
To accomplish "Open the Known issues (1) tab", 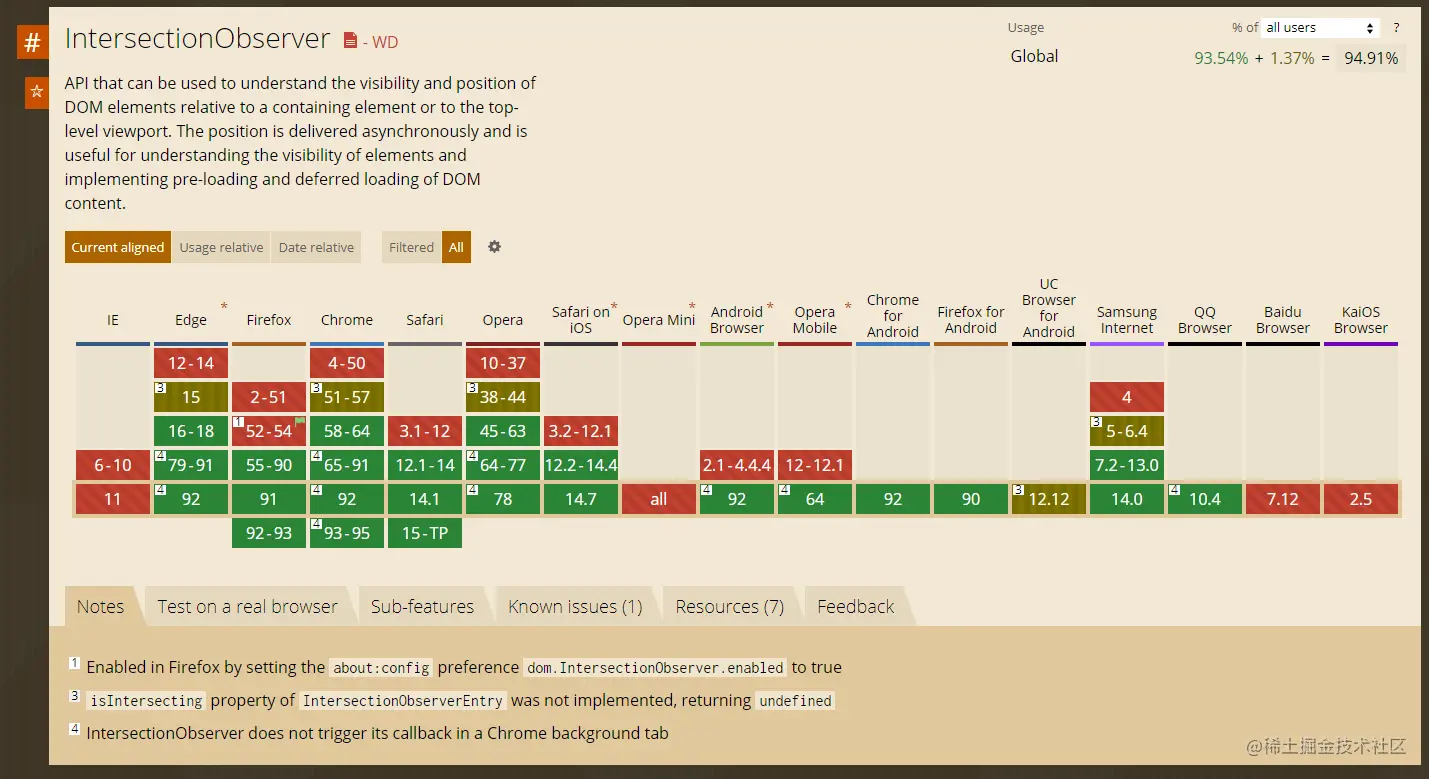I will 575,606.
